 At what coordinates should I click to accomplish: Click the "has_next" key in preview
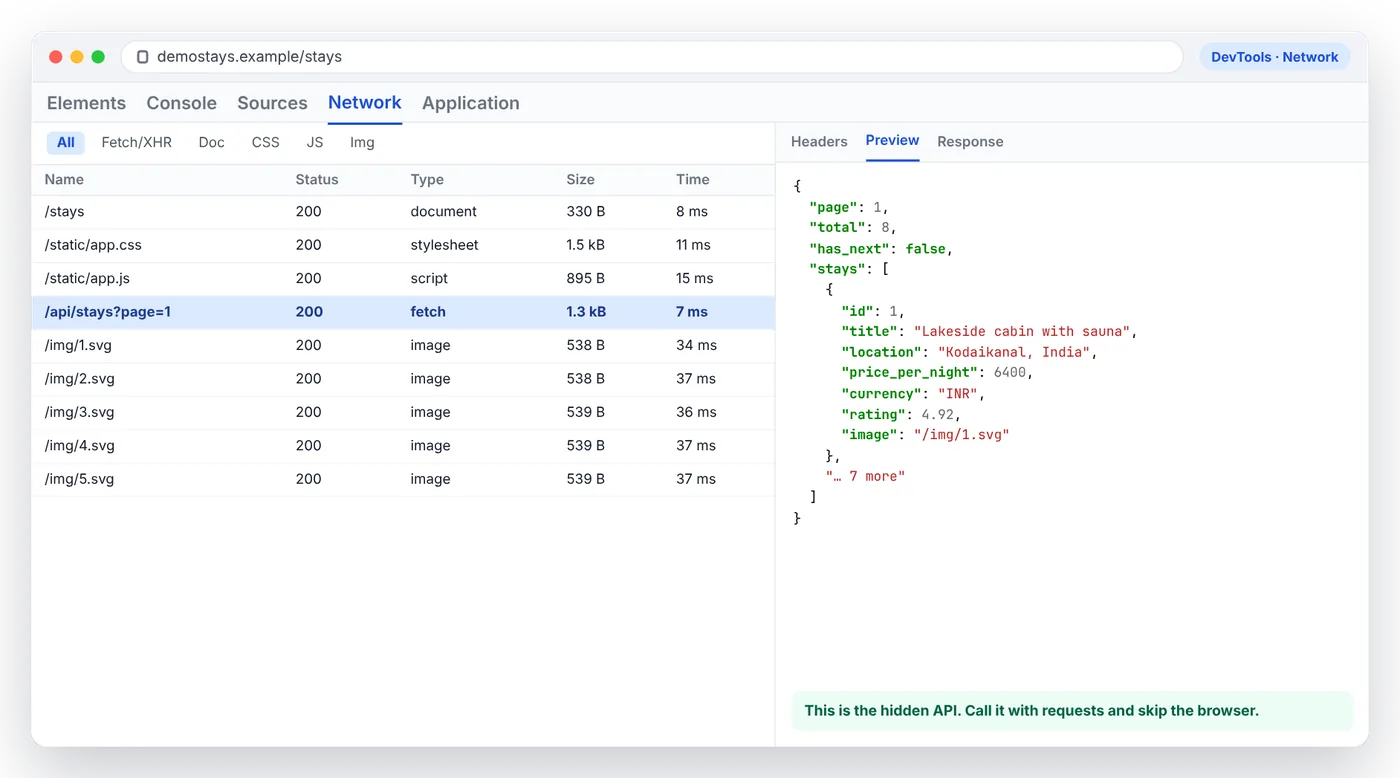pyautogui.click(x=849, y=249)
